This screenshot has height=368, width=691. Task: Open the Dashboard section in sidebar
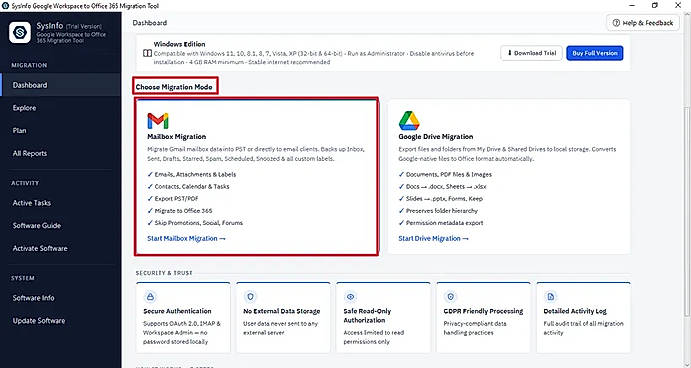60,85
